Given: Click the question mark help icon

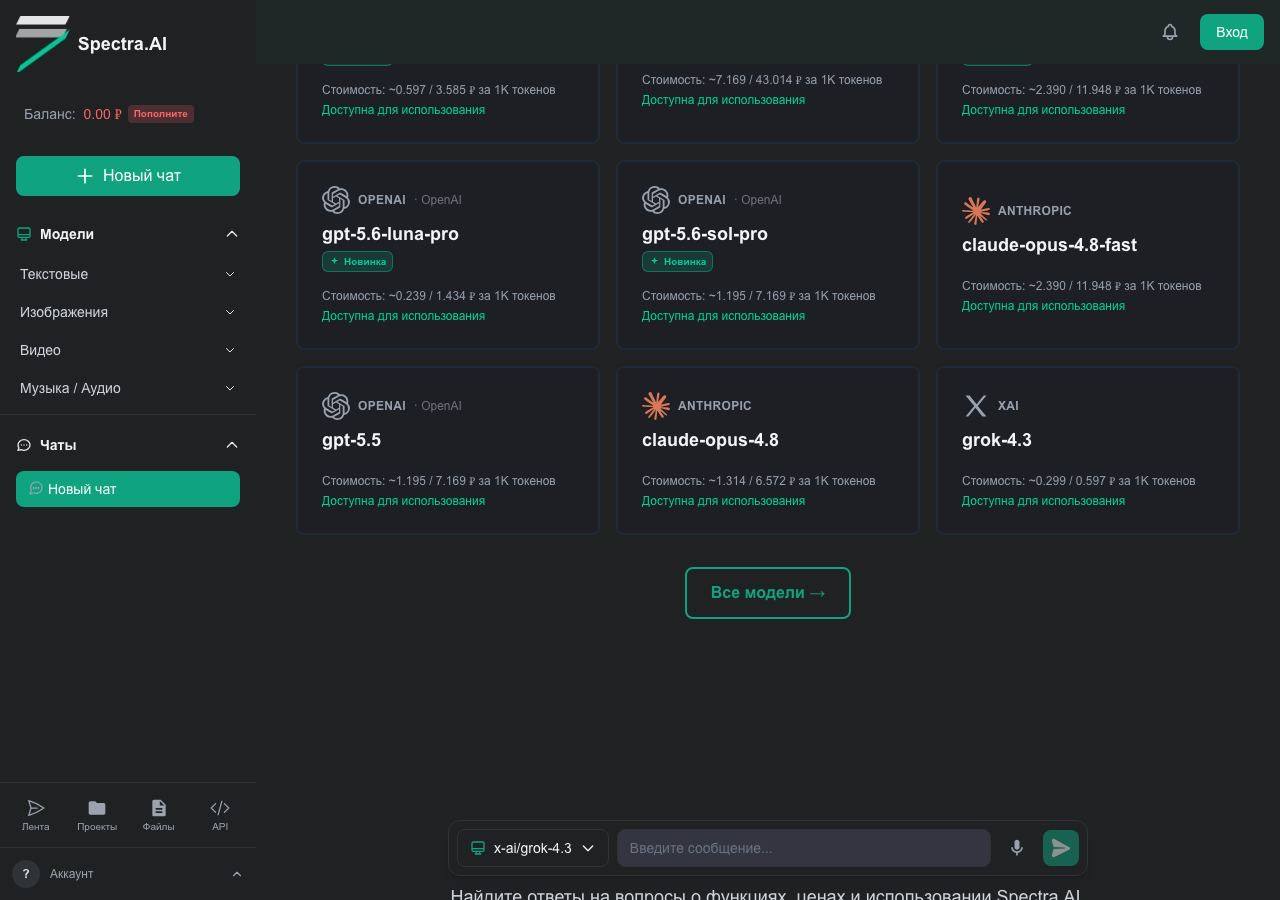Looking at the screenshot, I should pos(26,874).
